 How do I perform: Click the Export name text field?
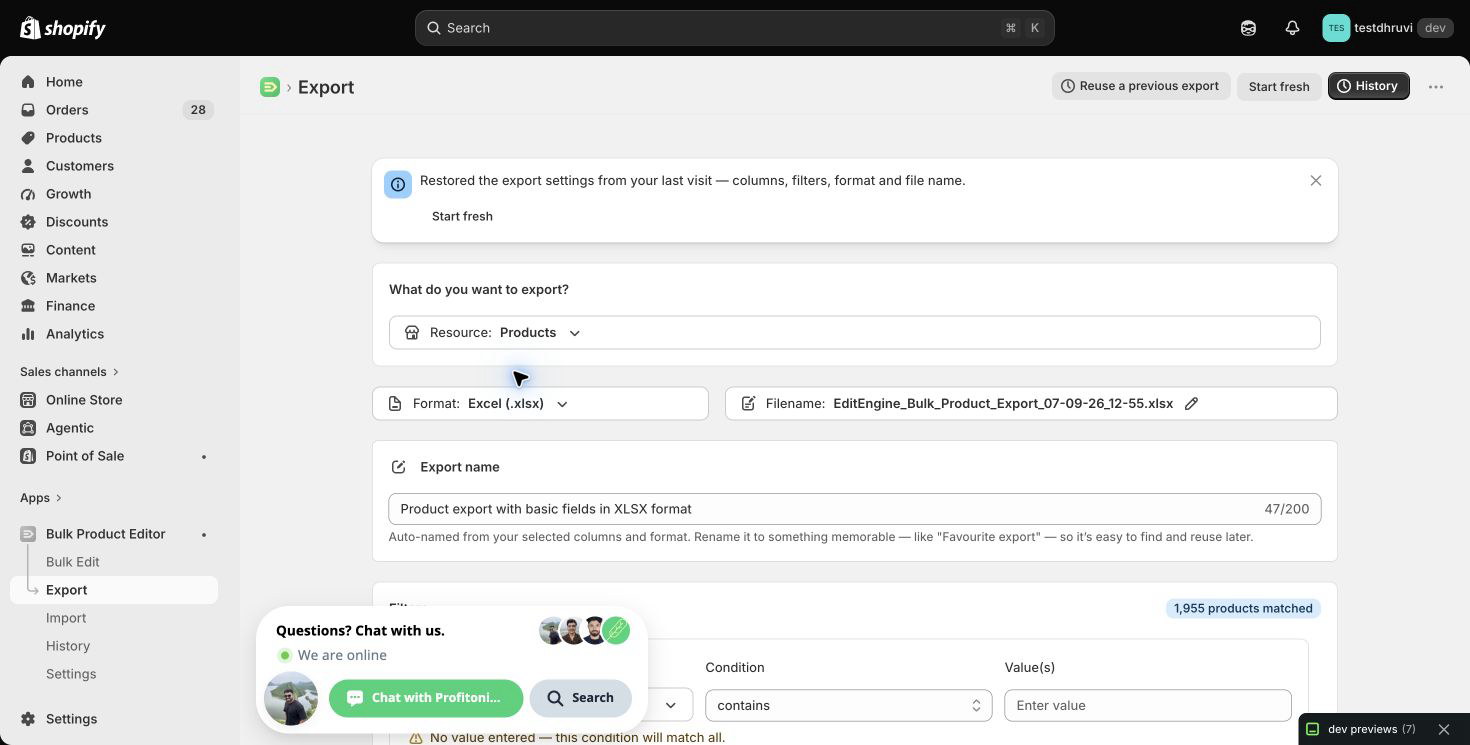(854, 509)
